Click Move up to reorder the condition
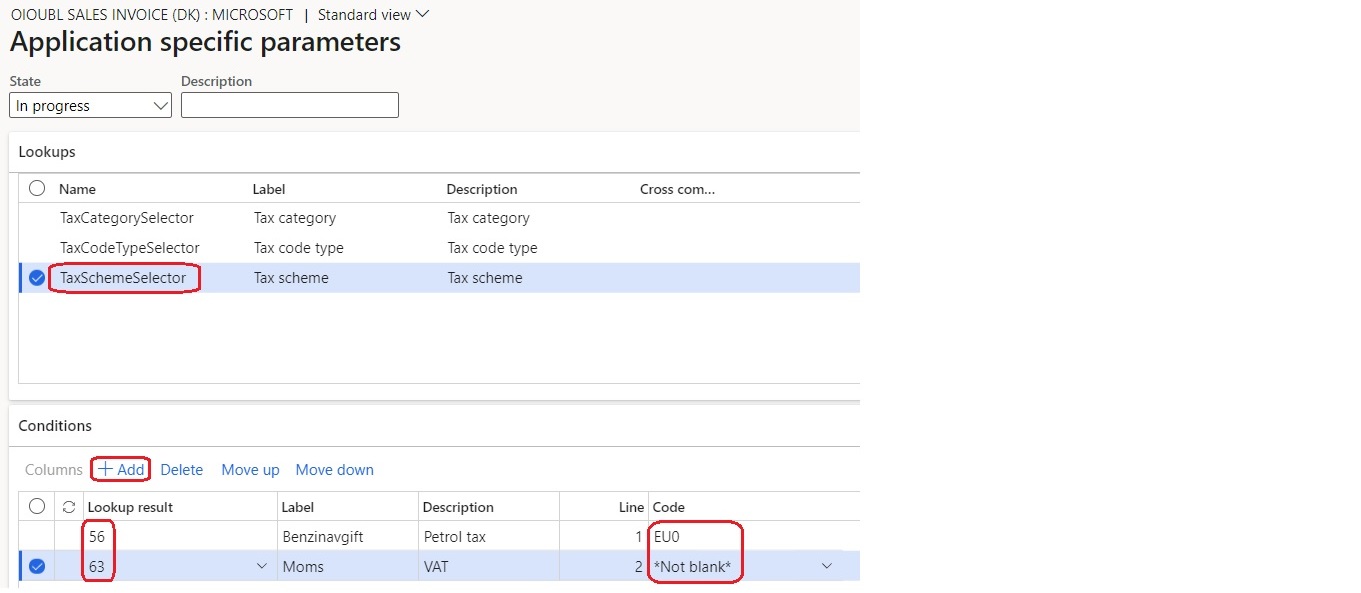 pos(249,469)
